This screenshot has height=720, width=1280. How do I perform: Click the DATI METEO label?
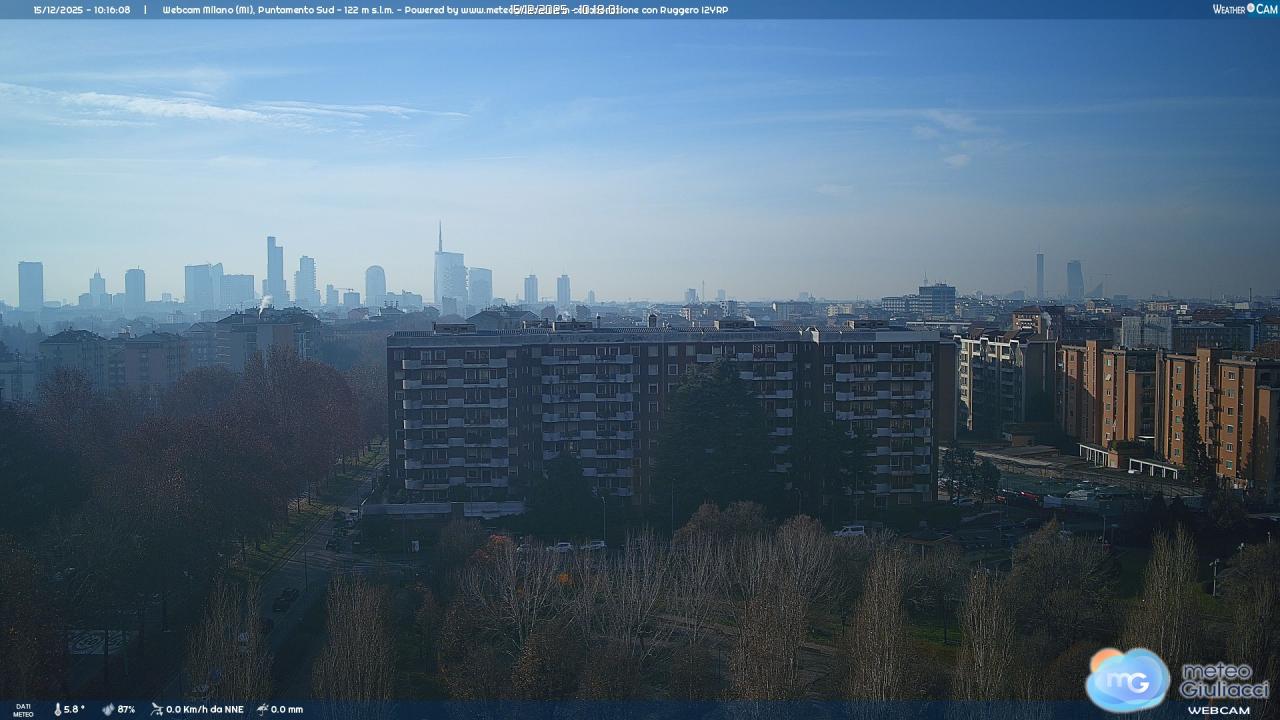tap(22, 710)
